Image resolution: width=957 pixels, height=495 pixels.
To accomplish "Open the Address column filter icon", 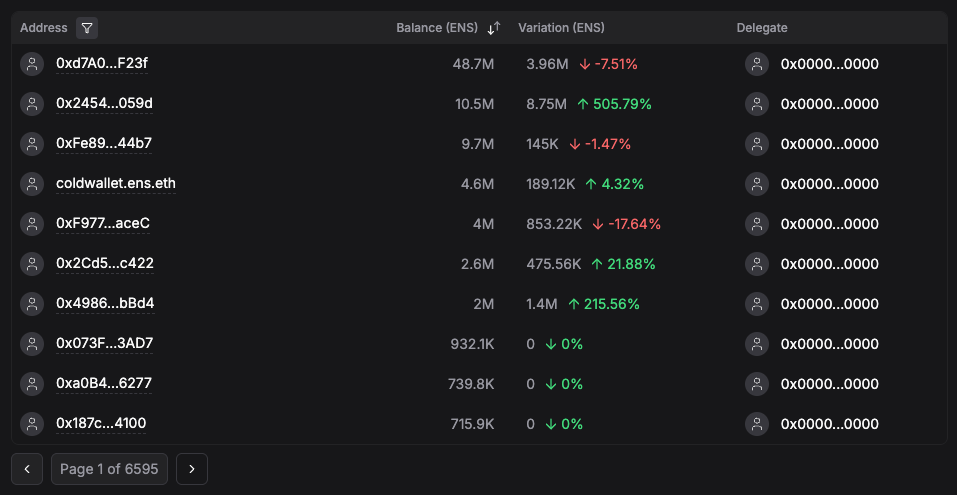I will pyautogui.click(x=87, y=28).
